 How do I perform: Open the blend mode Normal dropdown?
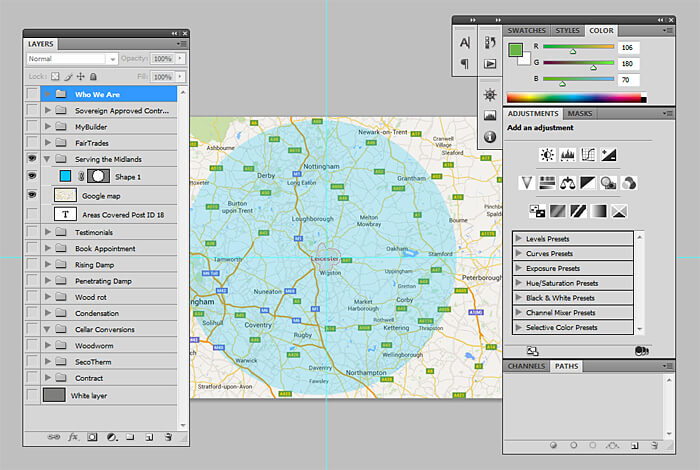[72, 59]
